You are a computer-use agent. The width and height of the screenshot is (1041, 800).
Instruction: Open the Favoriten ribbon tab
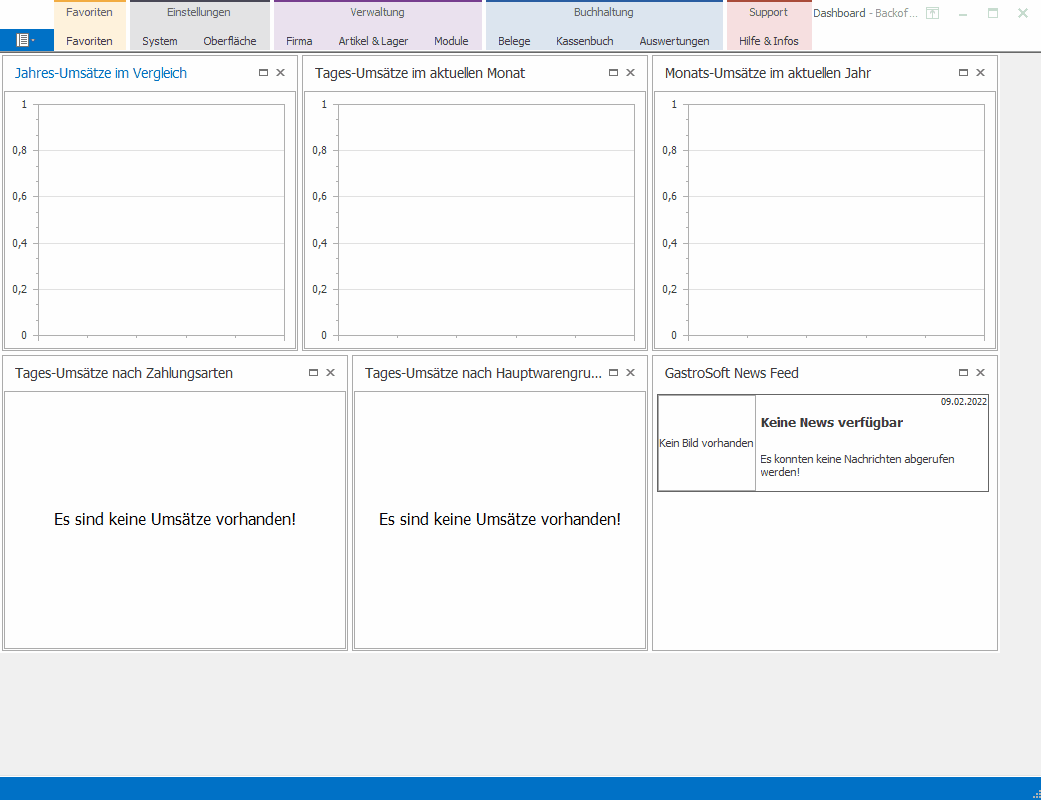coord(89,41)
